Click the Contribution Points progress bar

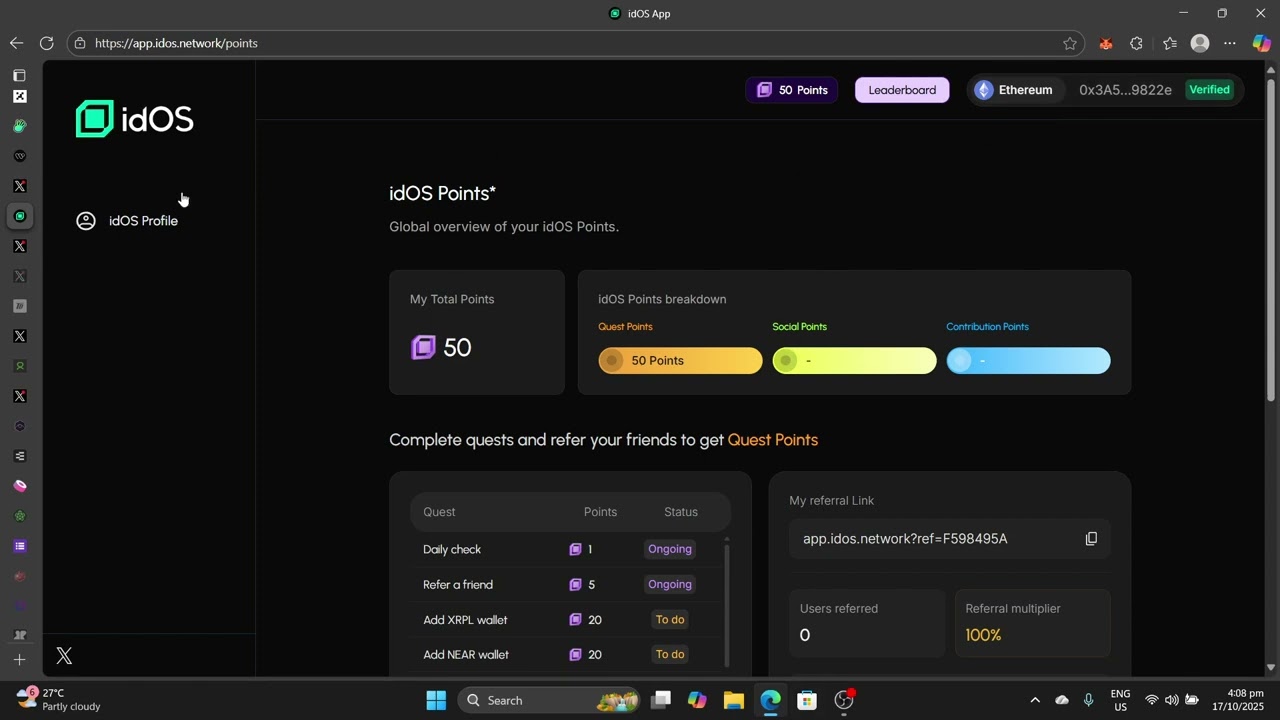(x=1028, y=361)
